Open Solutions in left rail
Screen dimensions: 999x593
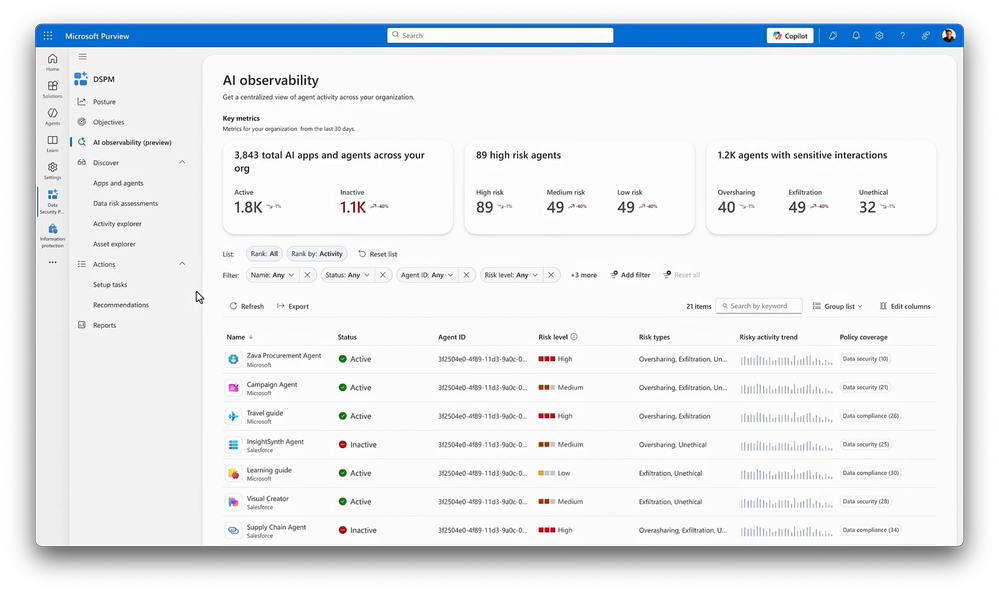pos(52,89)
